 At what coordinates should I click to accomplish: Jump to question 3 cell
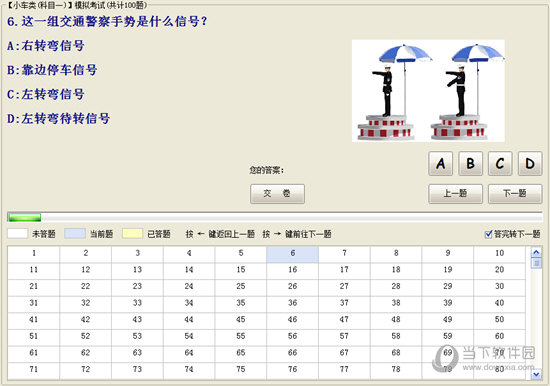137,254
